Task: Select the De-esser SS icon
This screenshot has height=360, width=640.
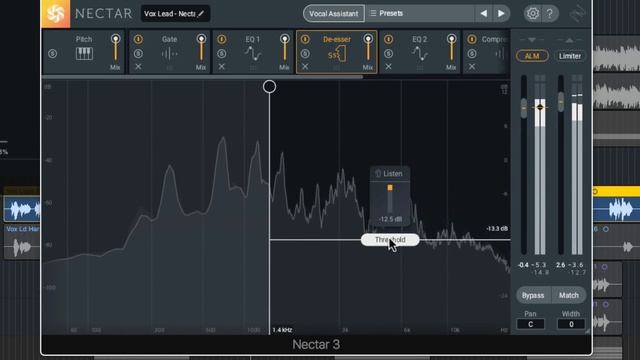Action: click(x=337, y=54)
